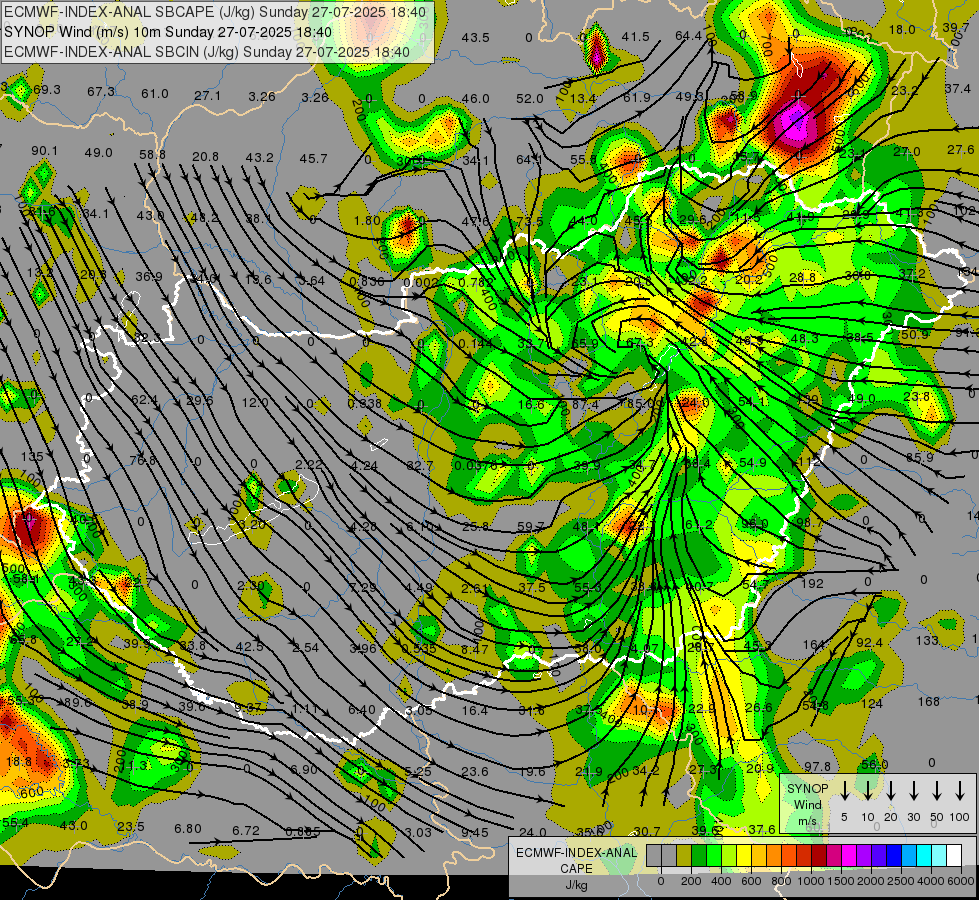Click the 5 m/s wind arrow in legend

(844, 791)
